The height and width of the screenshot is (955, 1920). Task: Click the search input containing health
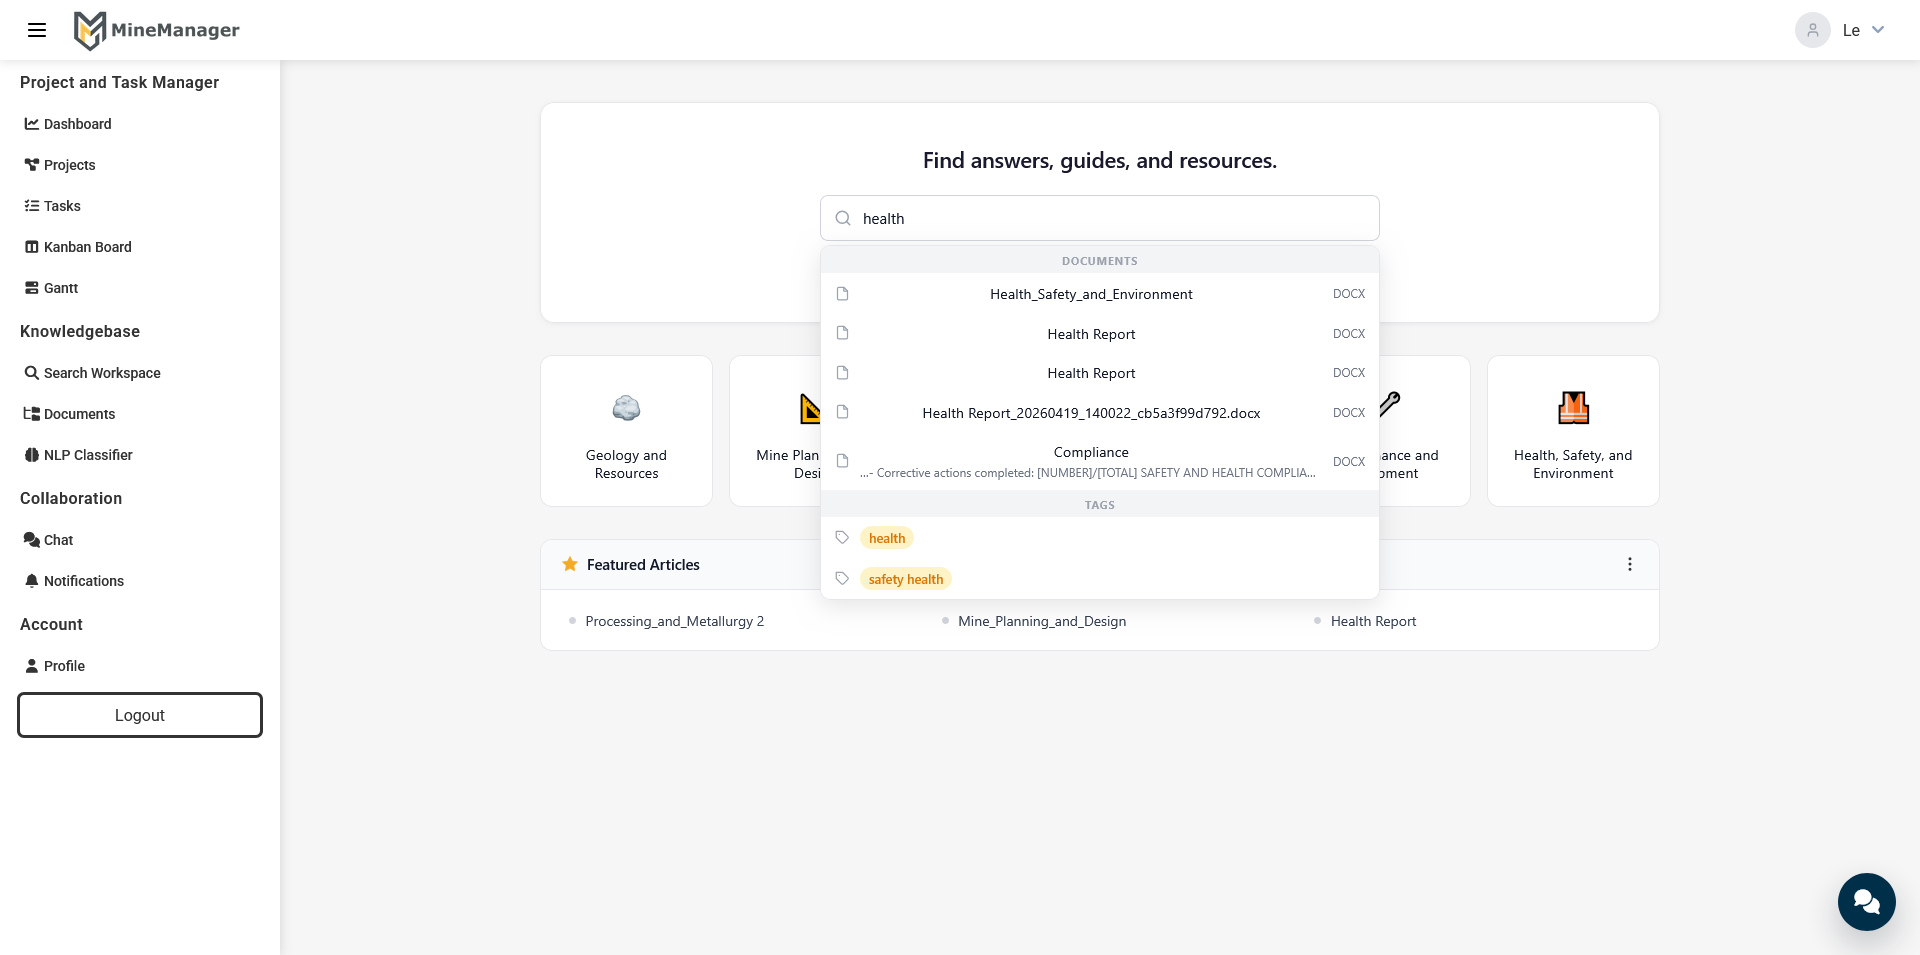pos(1100,218)
